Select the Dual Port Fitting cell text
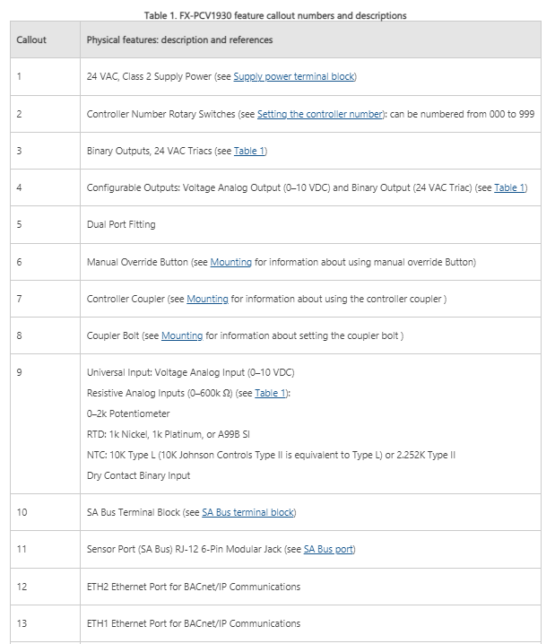 pyautogui.click(x=121, y=225)
